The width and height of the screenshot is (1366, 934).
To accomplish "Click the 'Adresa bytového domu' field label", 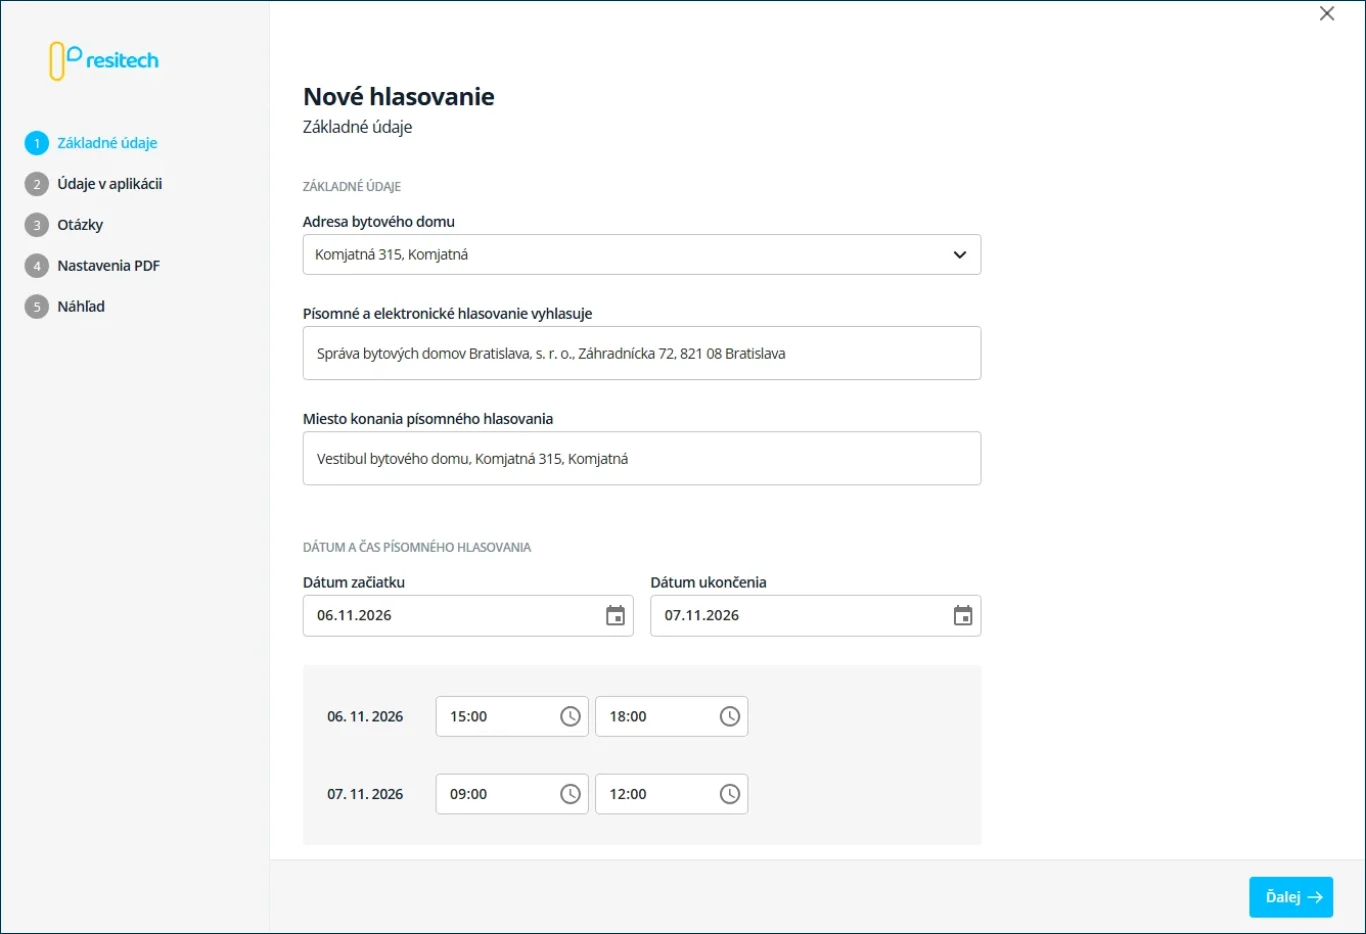I will coord(379,222).
